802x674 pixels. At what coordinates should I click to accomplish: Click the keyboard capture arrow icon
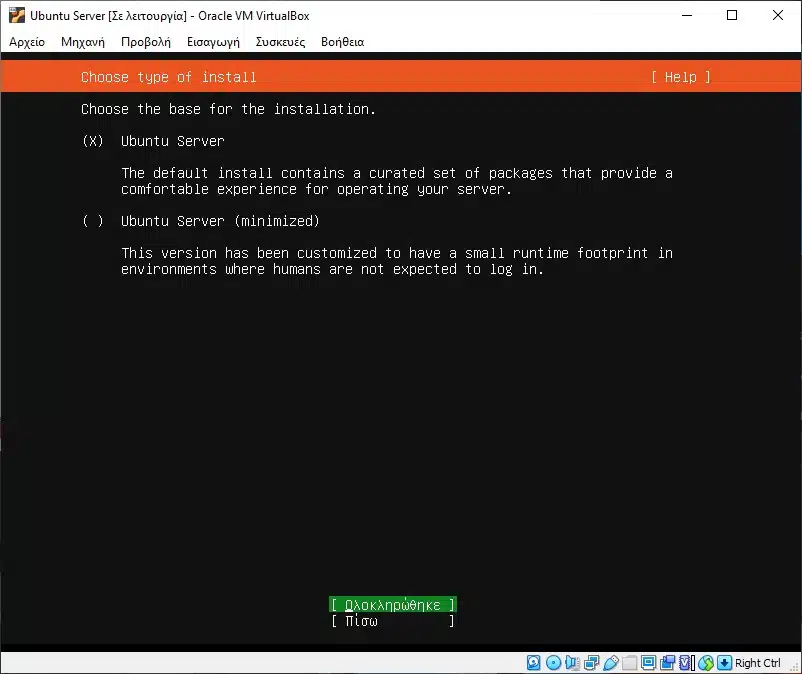tap(724, 663)
